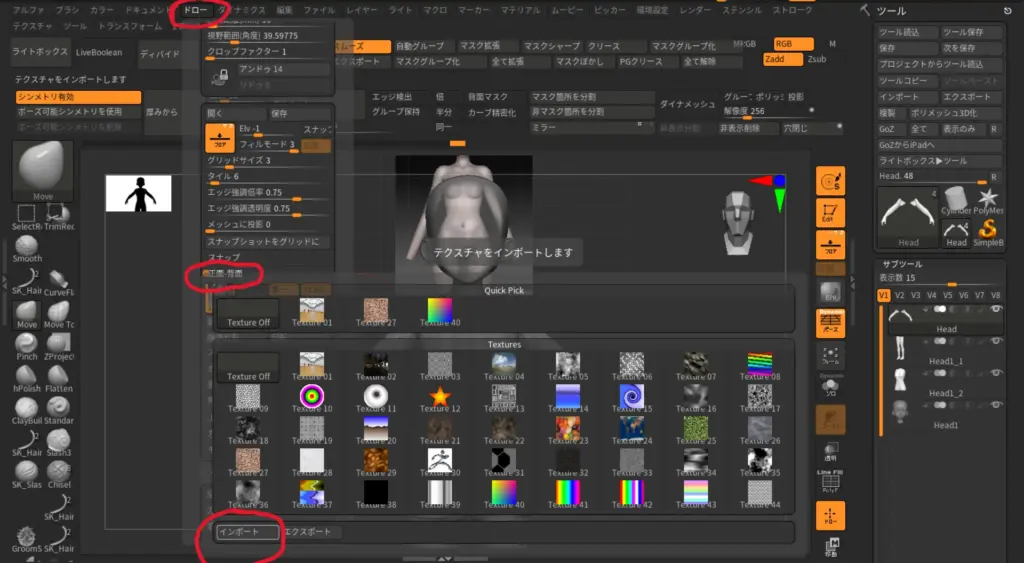
Task: Click the silhouette reference image thumbnail
Action: point(138,193)
